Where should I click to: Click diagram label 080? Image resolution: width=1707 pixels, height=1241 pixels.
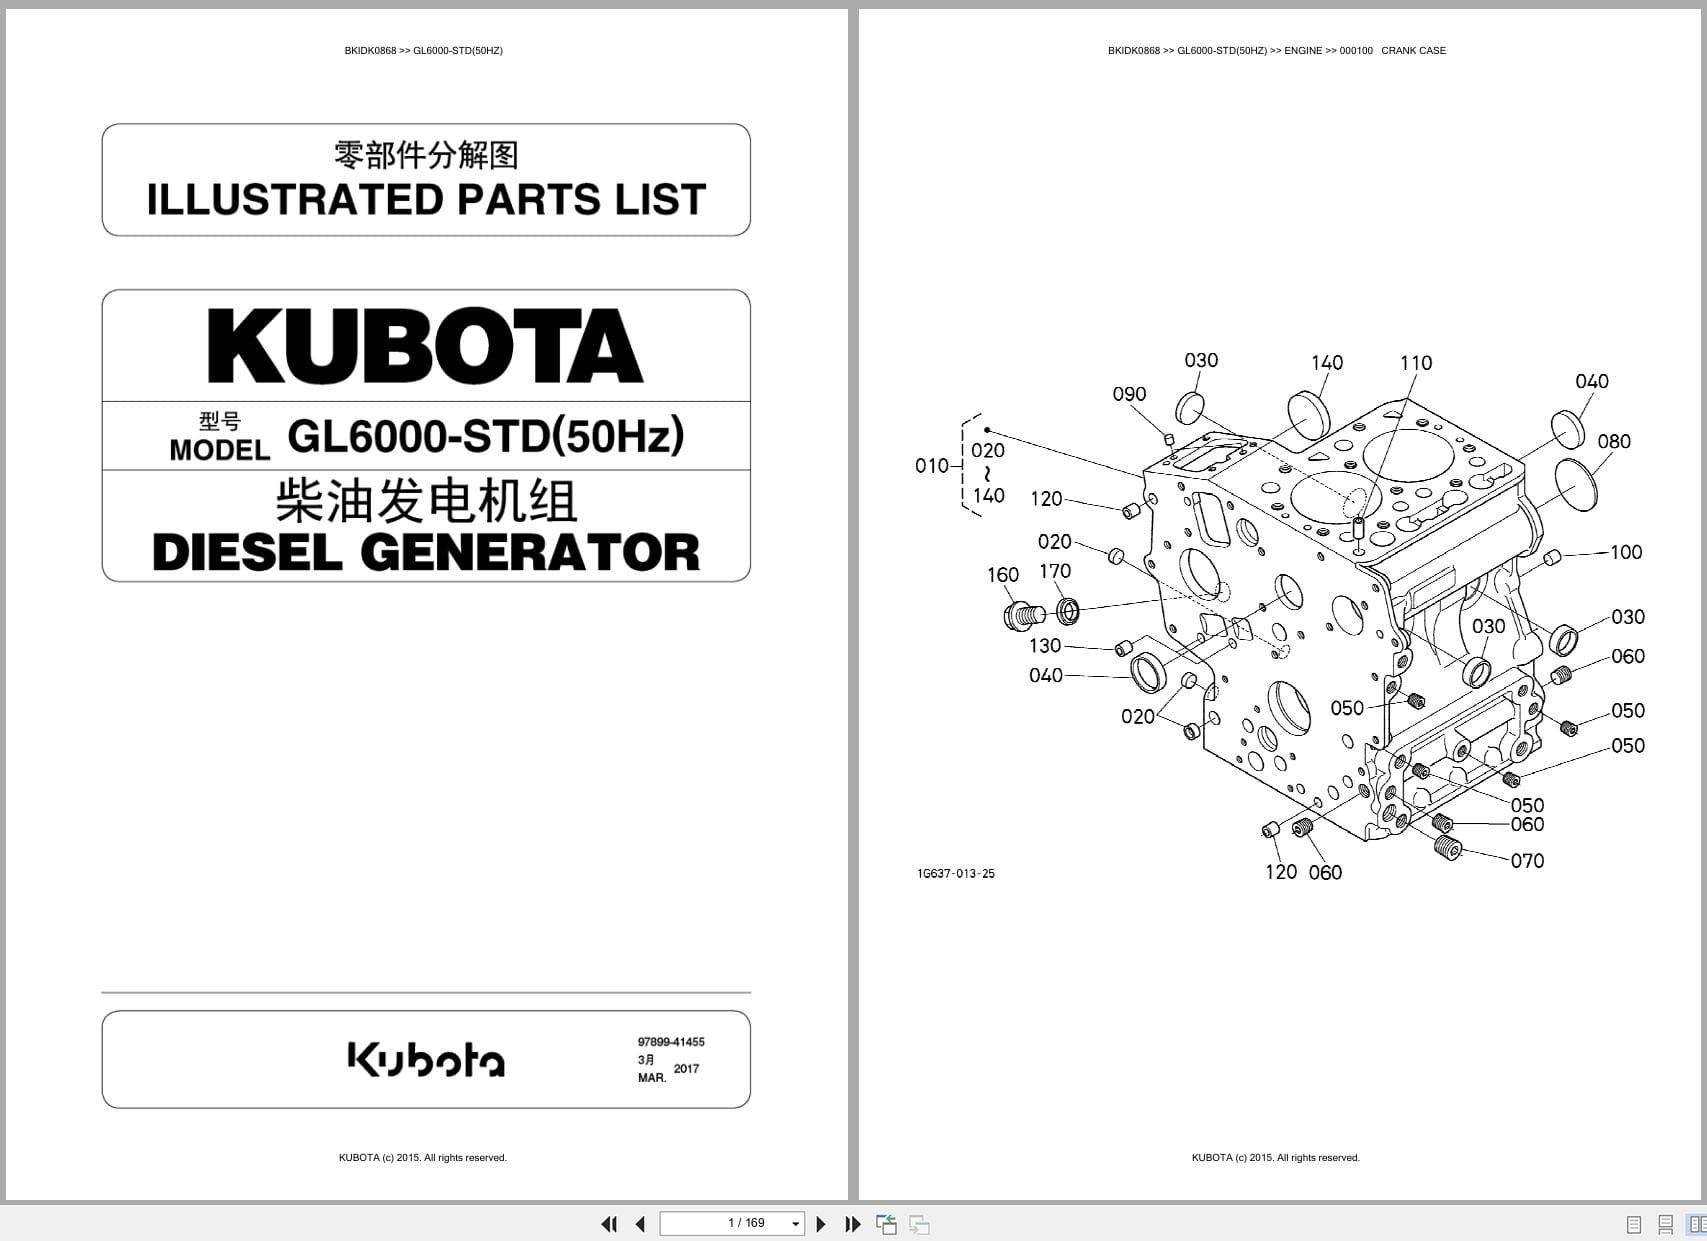pyautogui.click(x=1614, y=441)
